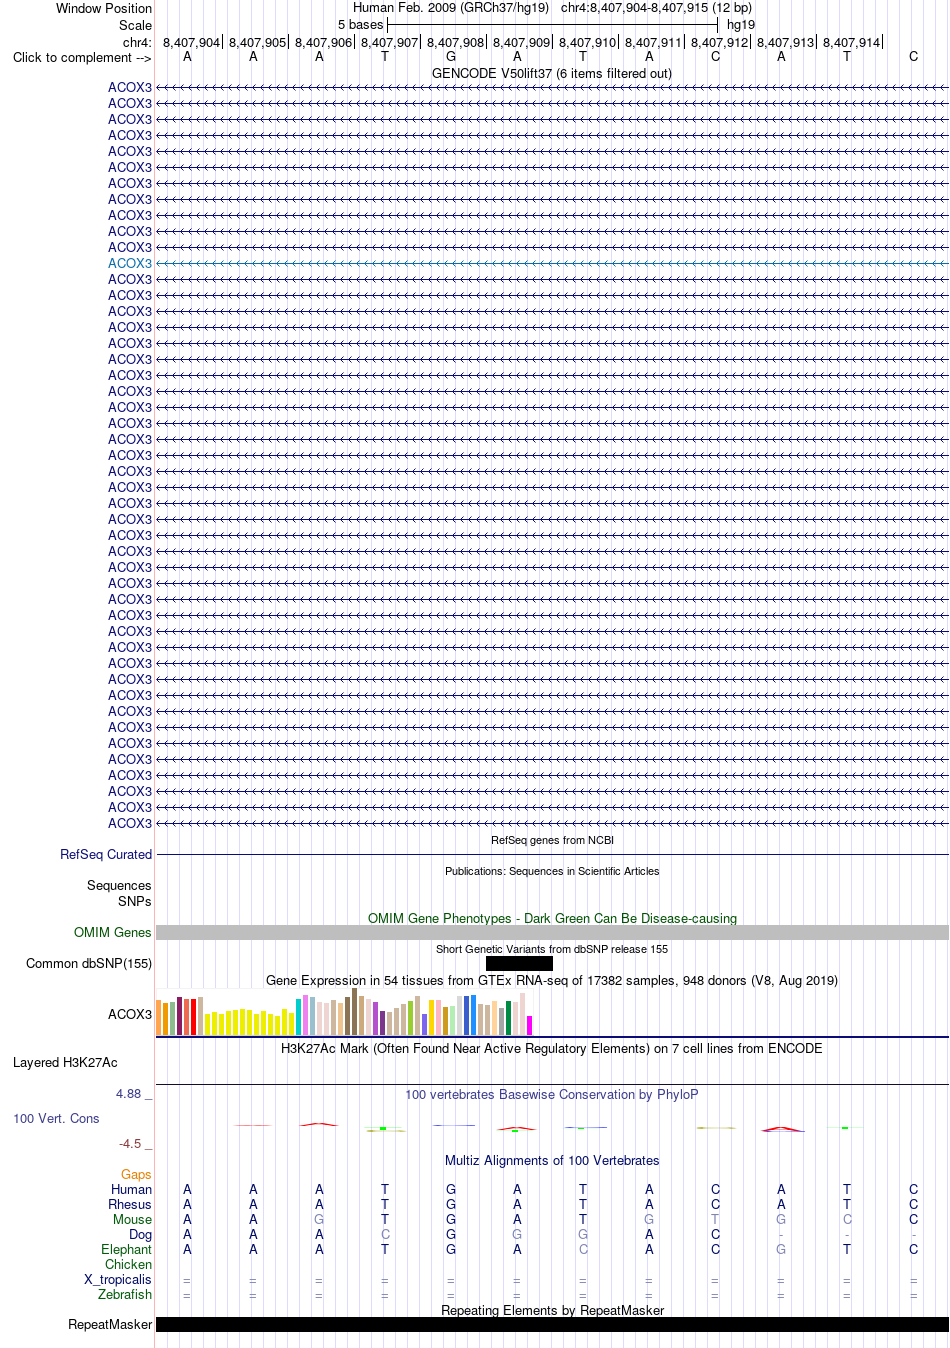The image size is (950, 1348).
Task: Click the Scale label
Action: (135, 25)
